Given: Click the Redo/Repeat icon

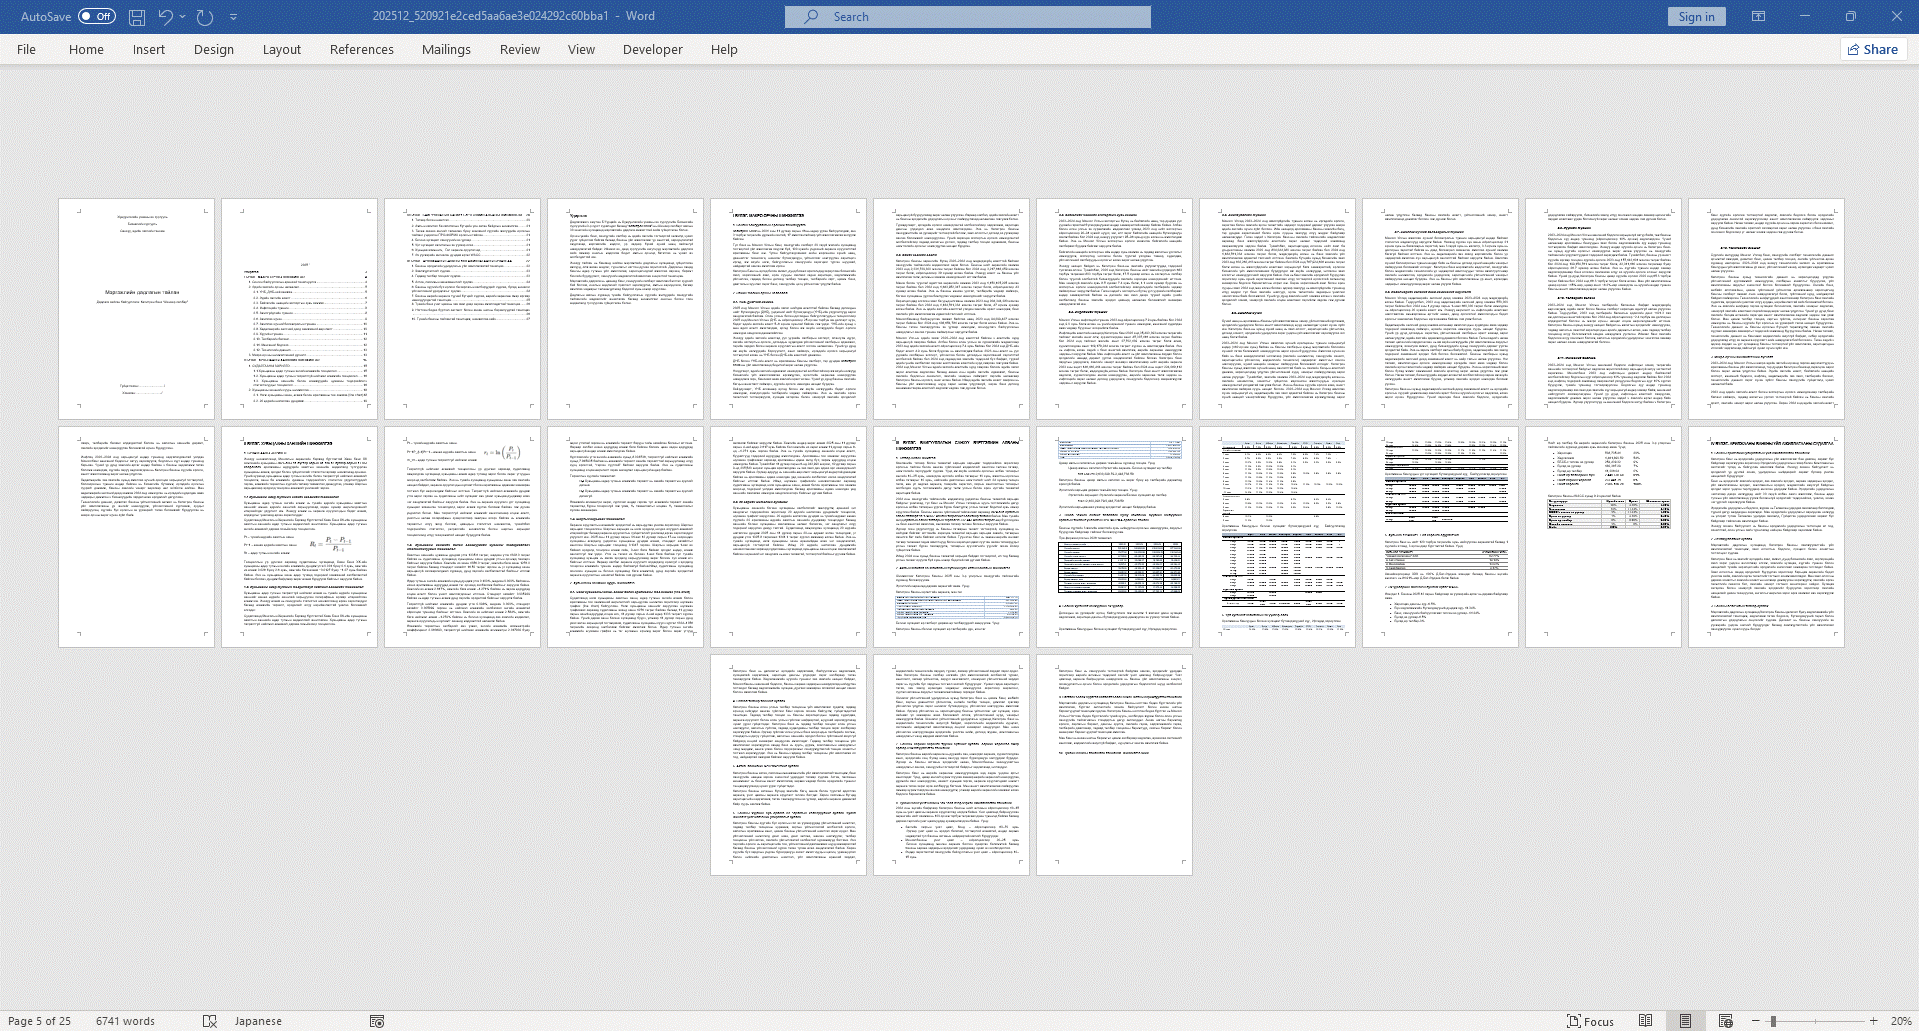Looking at the screenshot, I should (205, 17).
